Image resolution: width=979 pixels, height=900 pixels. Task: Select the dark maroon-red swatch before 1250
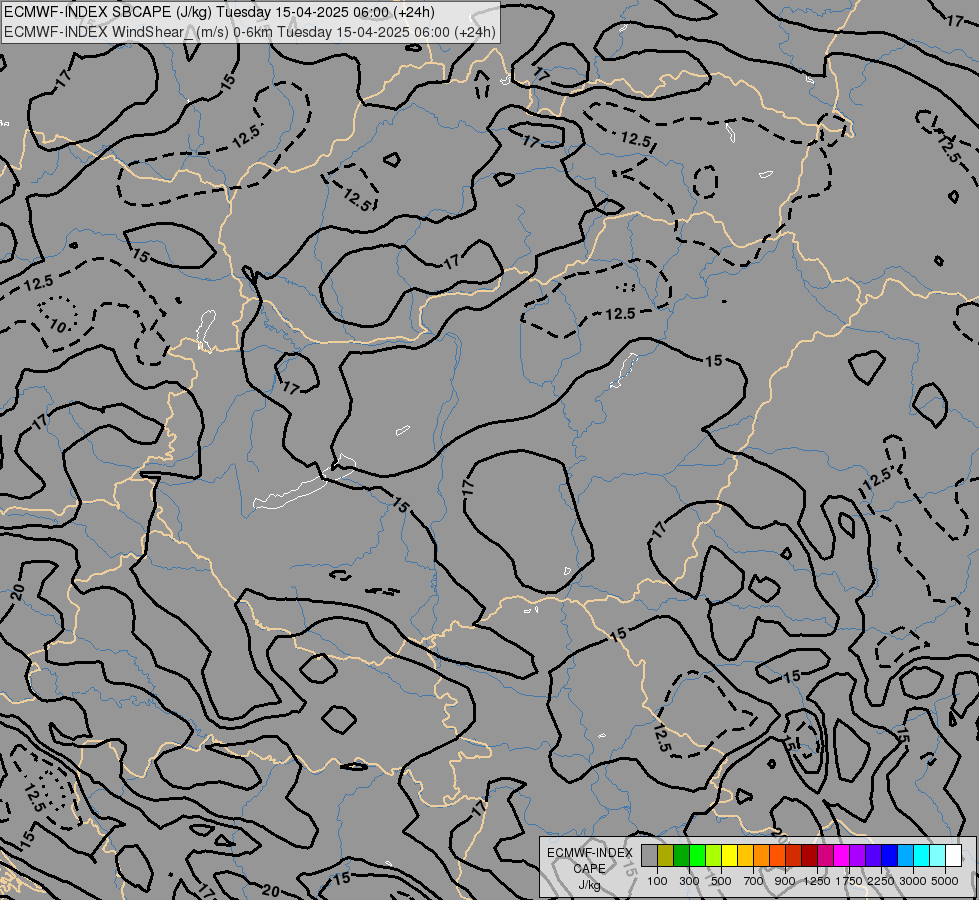coord(810,855)
